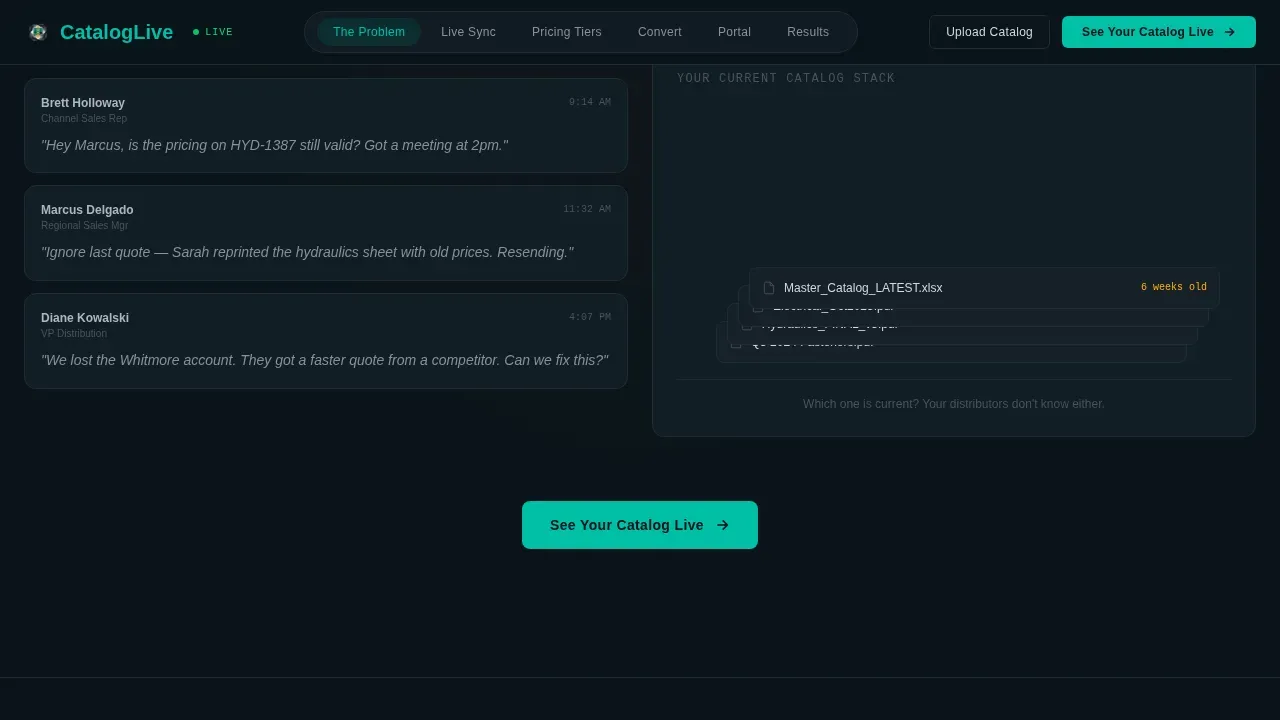Select the Diane Kowalski name

[85, 318]
